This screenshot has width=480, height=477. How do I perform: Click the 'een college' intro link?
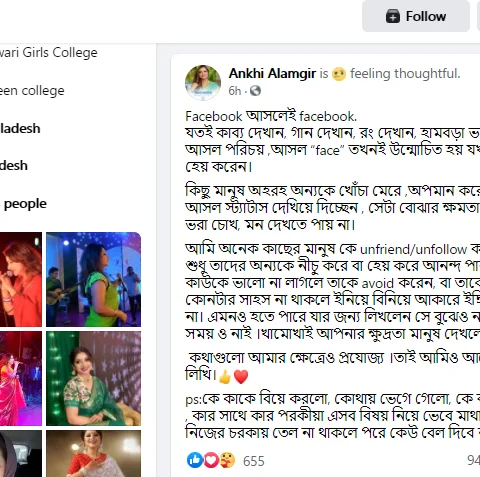pyautogui.click(x=32, y=91)
